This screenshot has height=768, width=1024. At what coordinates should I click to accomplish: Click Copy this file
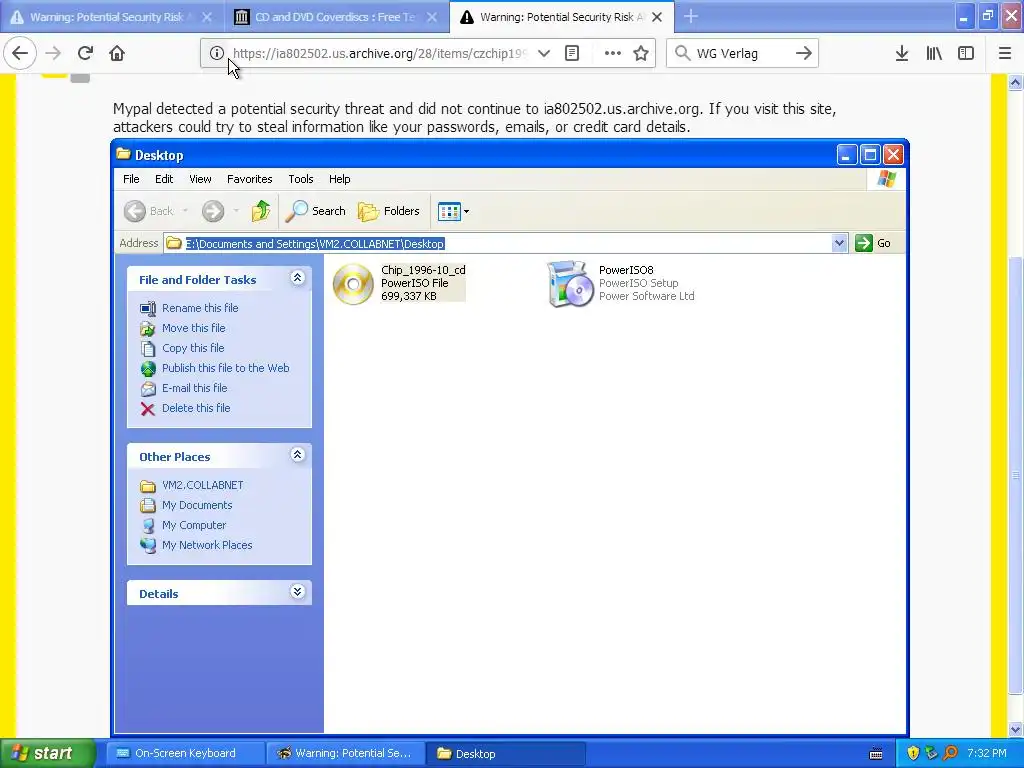tap(193, 348)
